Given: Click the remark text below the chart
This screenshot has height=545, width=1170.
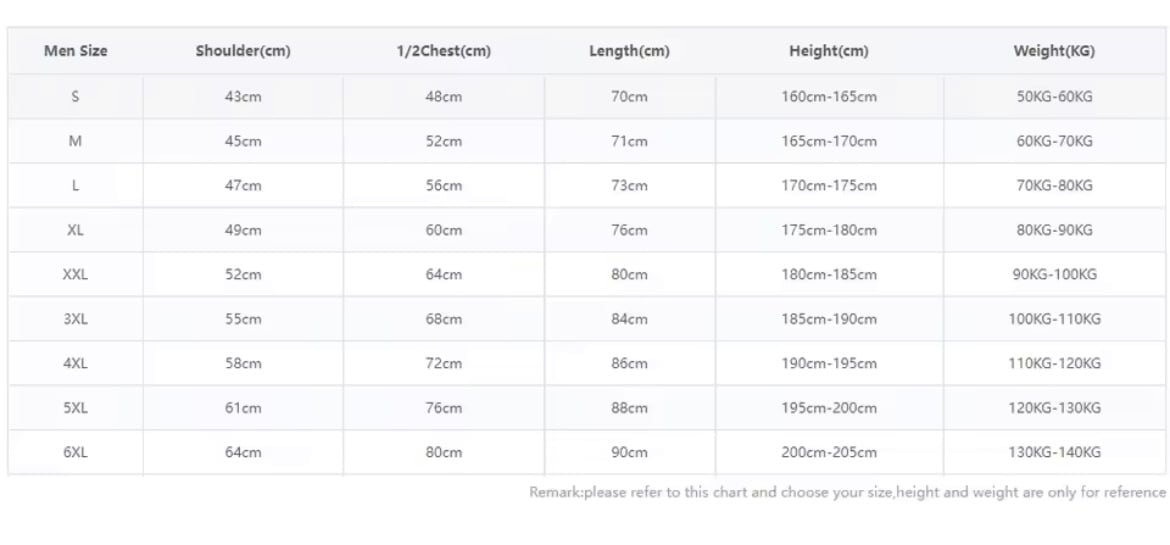Looking at the screenshot, I should [847, 492].
